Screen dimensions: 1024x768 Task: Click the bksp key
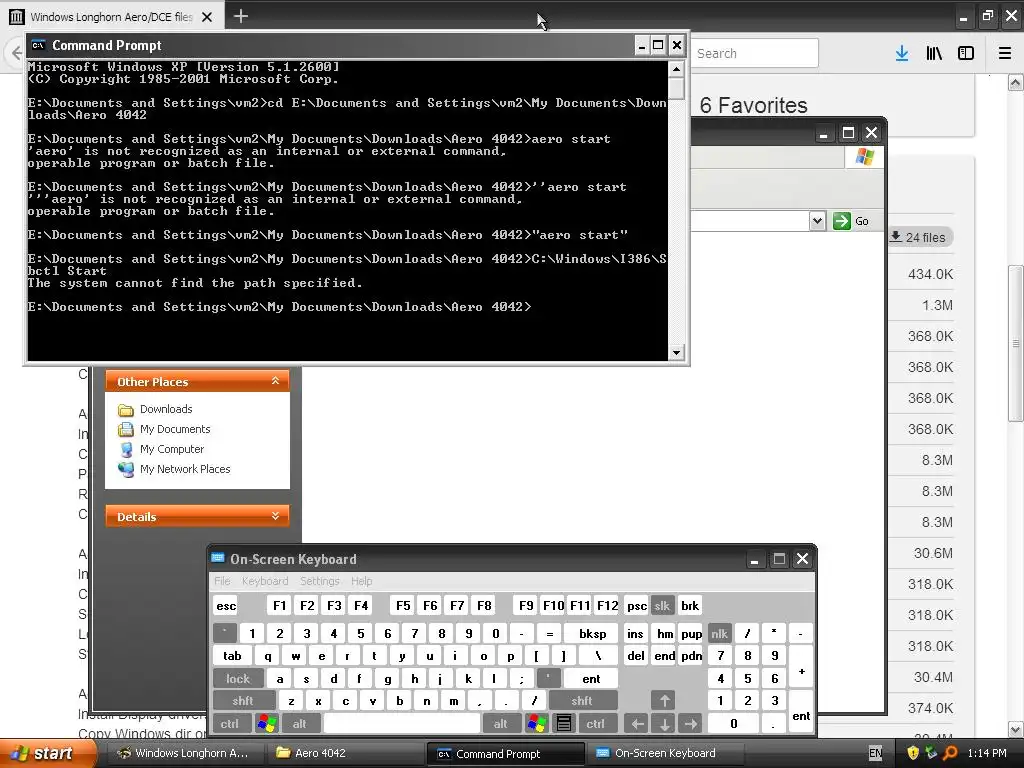[592, 633]
